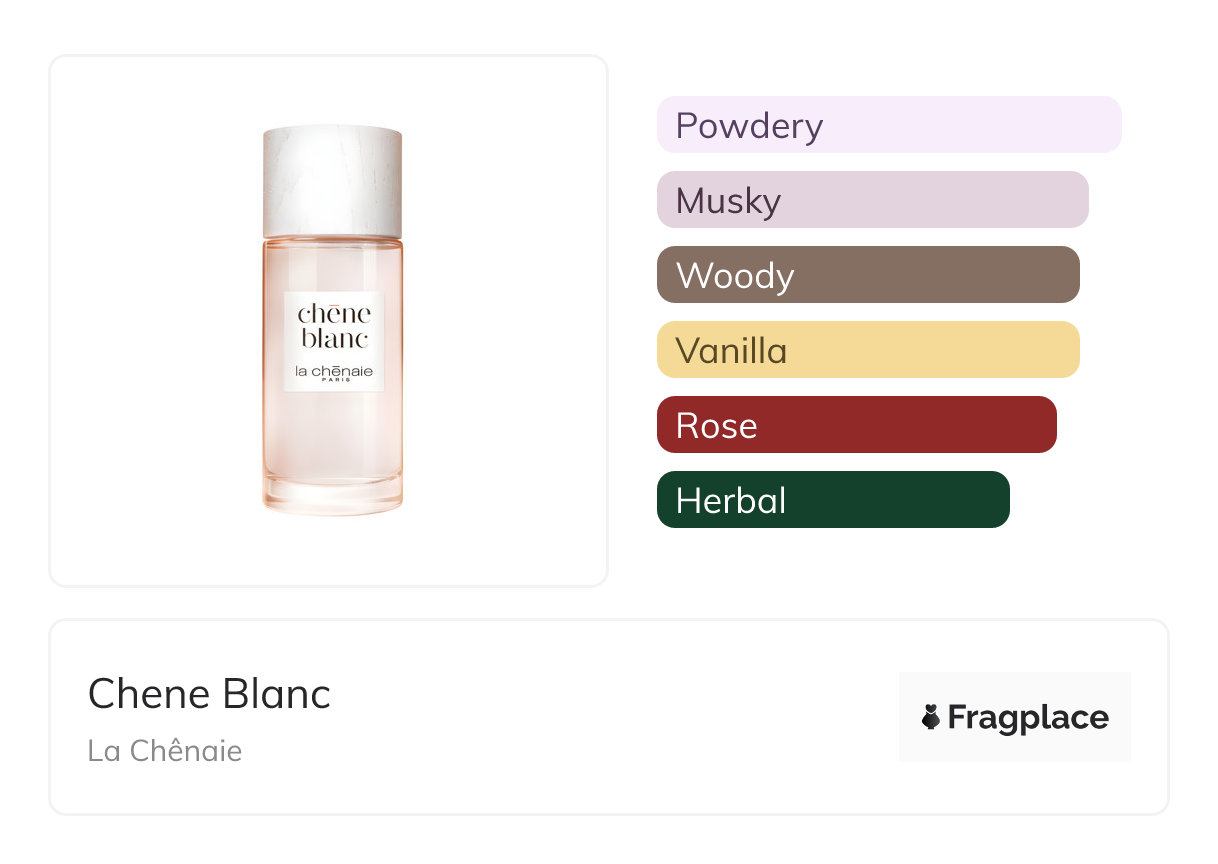Open the Chene Blanc perfume title
Viewport: 1218px width, 864px height.
point(209,693)
